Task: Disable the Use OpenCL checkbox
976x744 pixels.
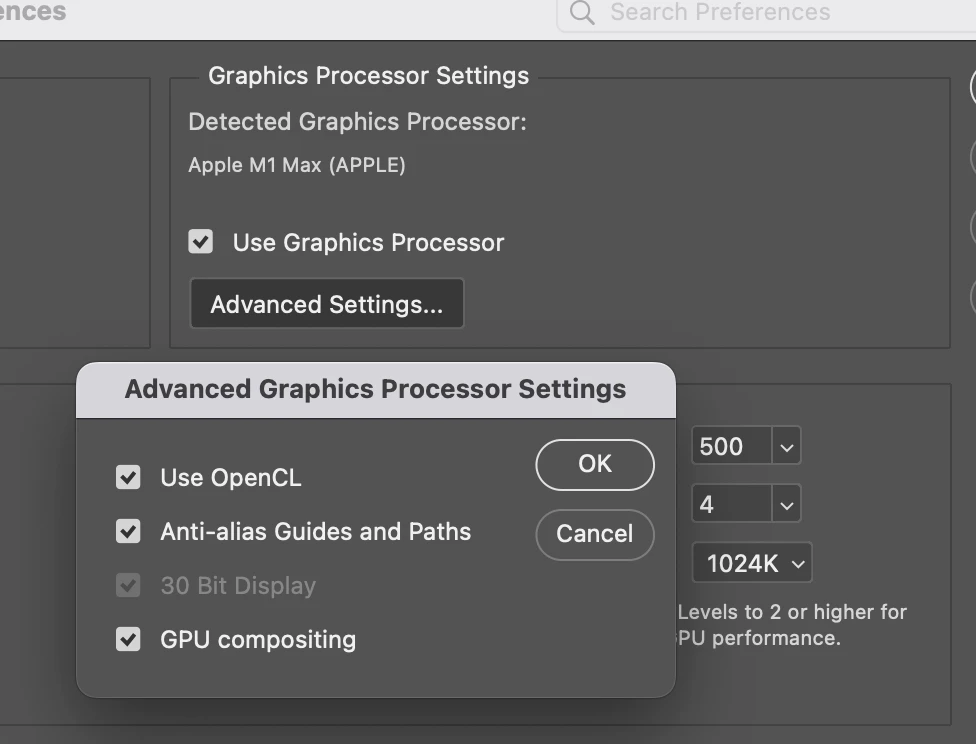Action: click(x=128, y=477)
